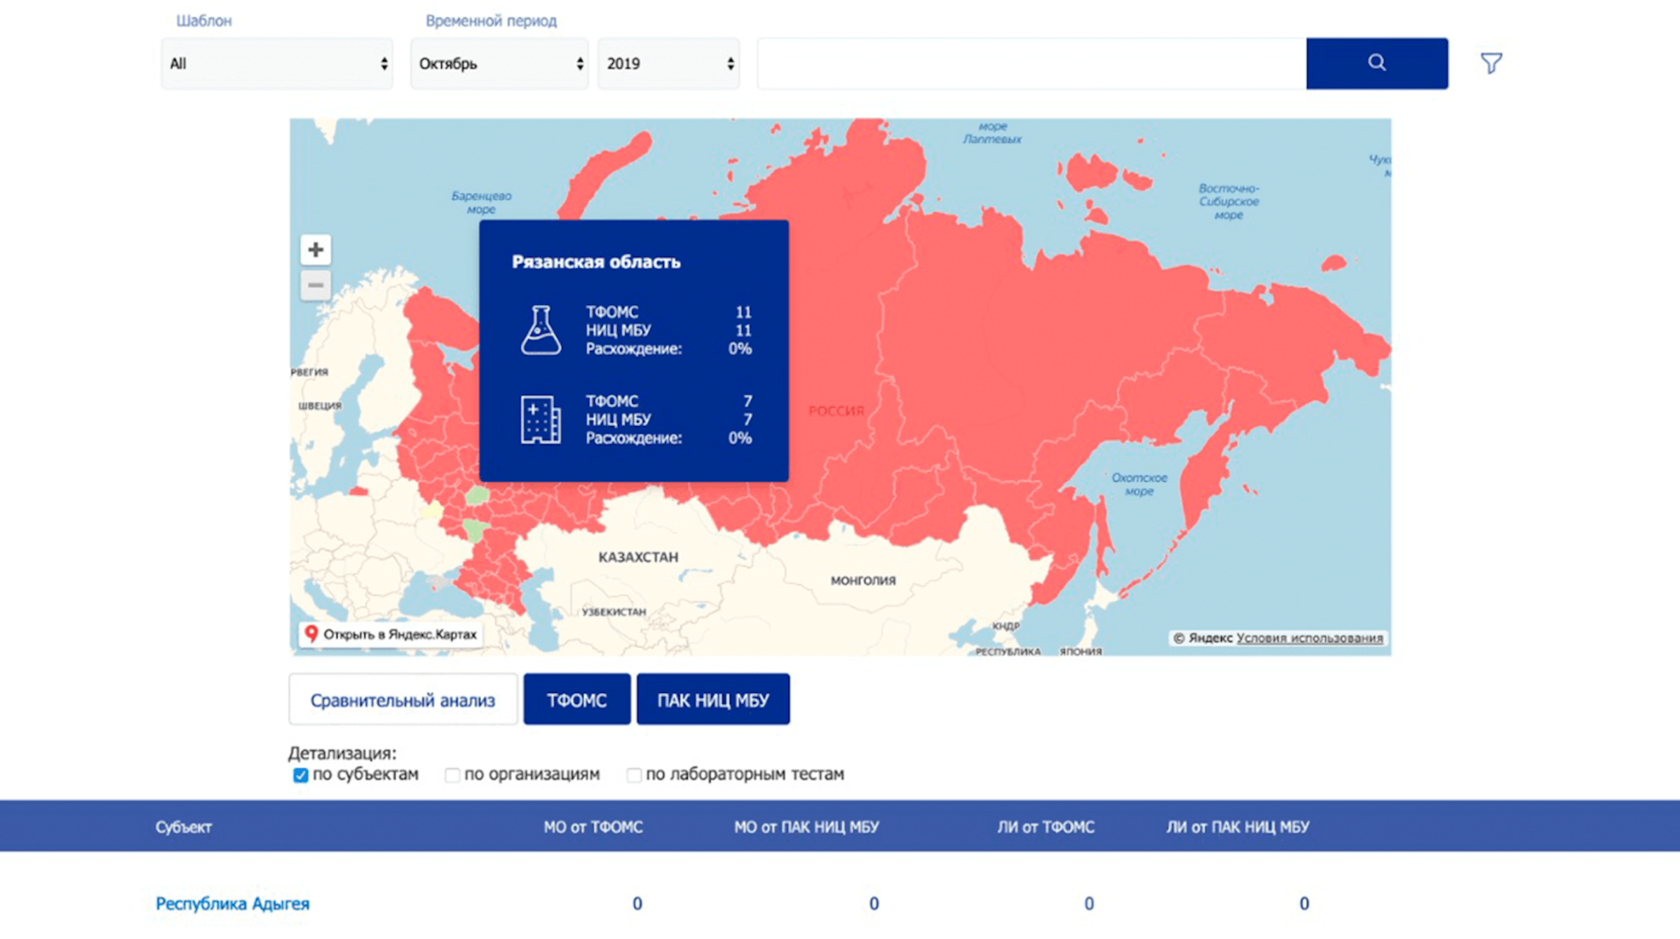Click 'Временной период' label
This screenshot has height=939, width=1680.
click(491, 21)
